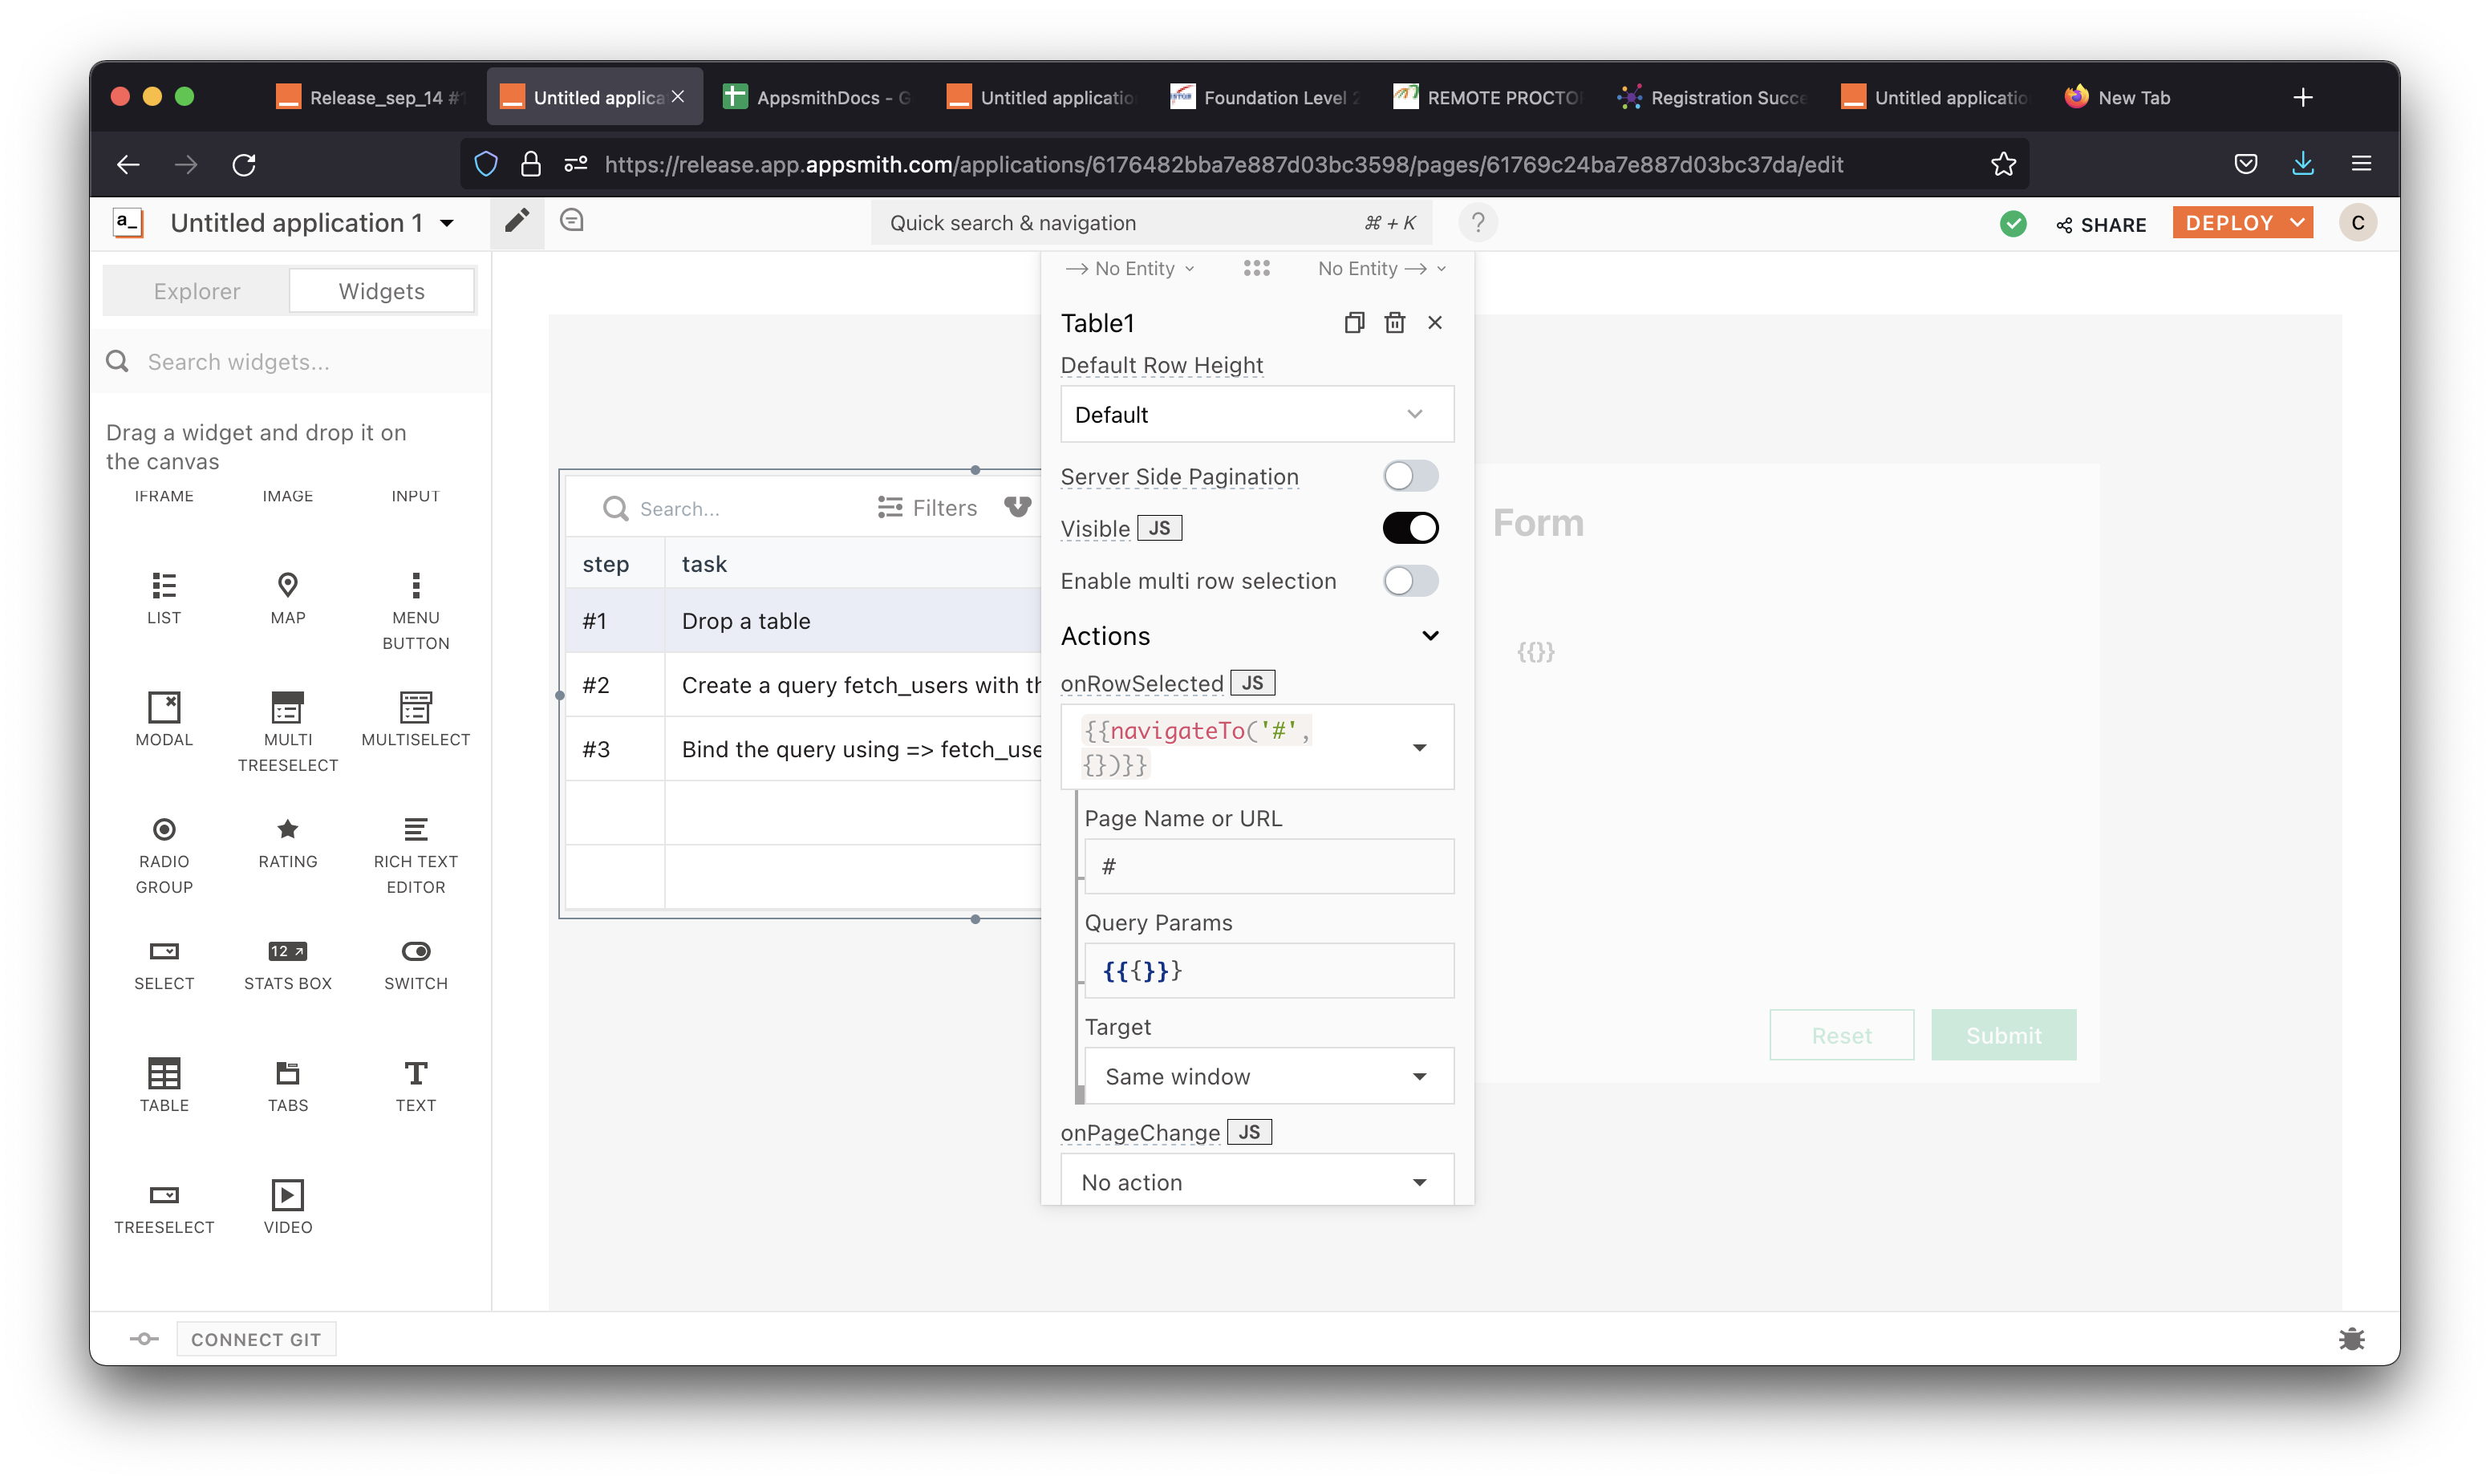Collapse the Actions section chevron
This screenshot has height=1484, width=2490.
click(1430, 636)
